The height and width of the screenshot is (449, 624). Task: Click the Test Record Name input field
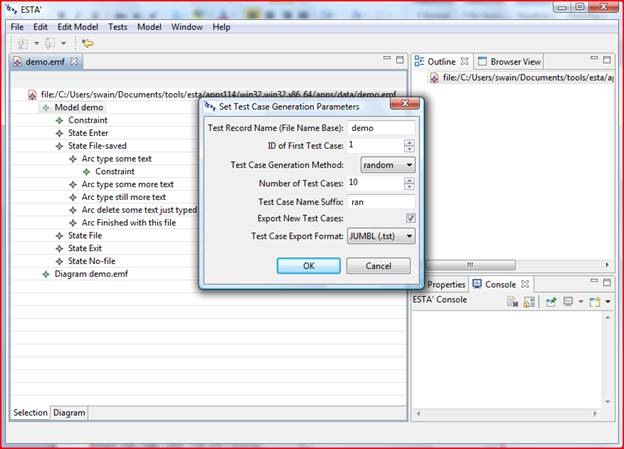coord(380,128)
